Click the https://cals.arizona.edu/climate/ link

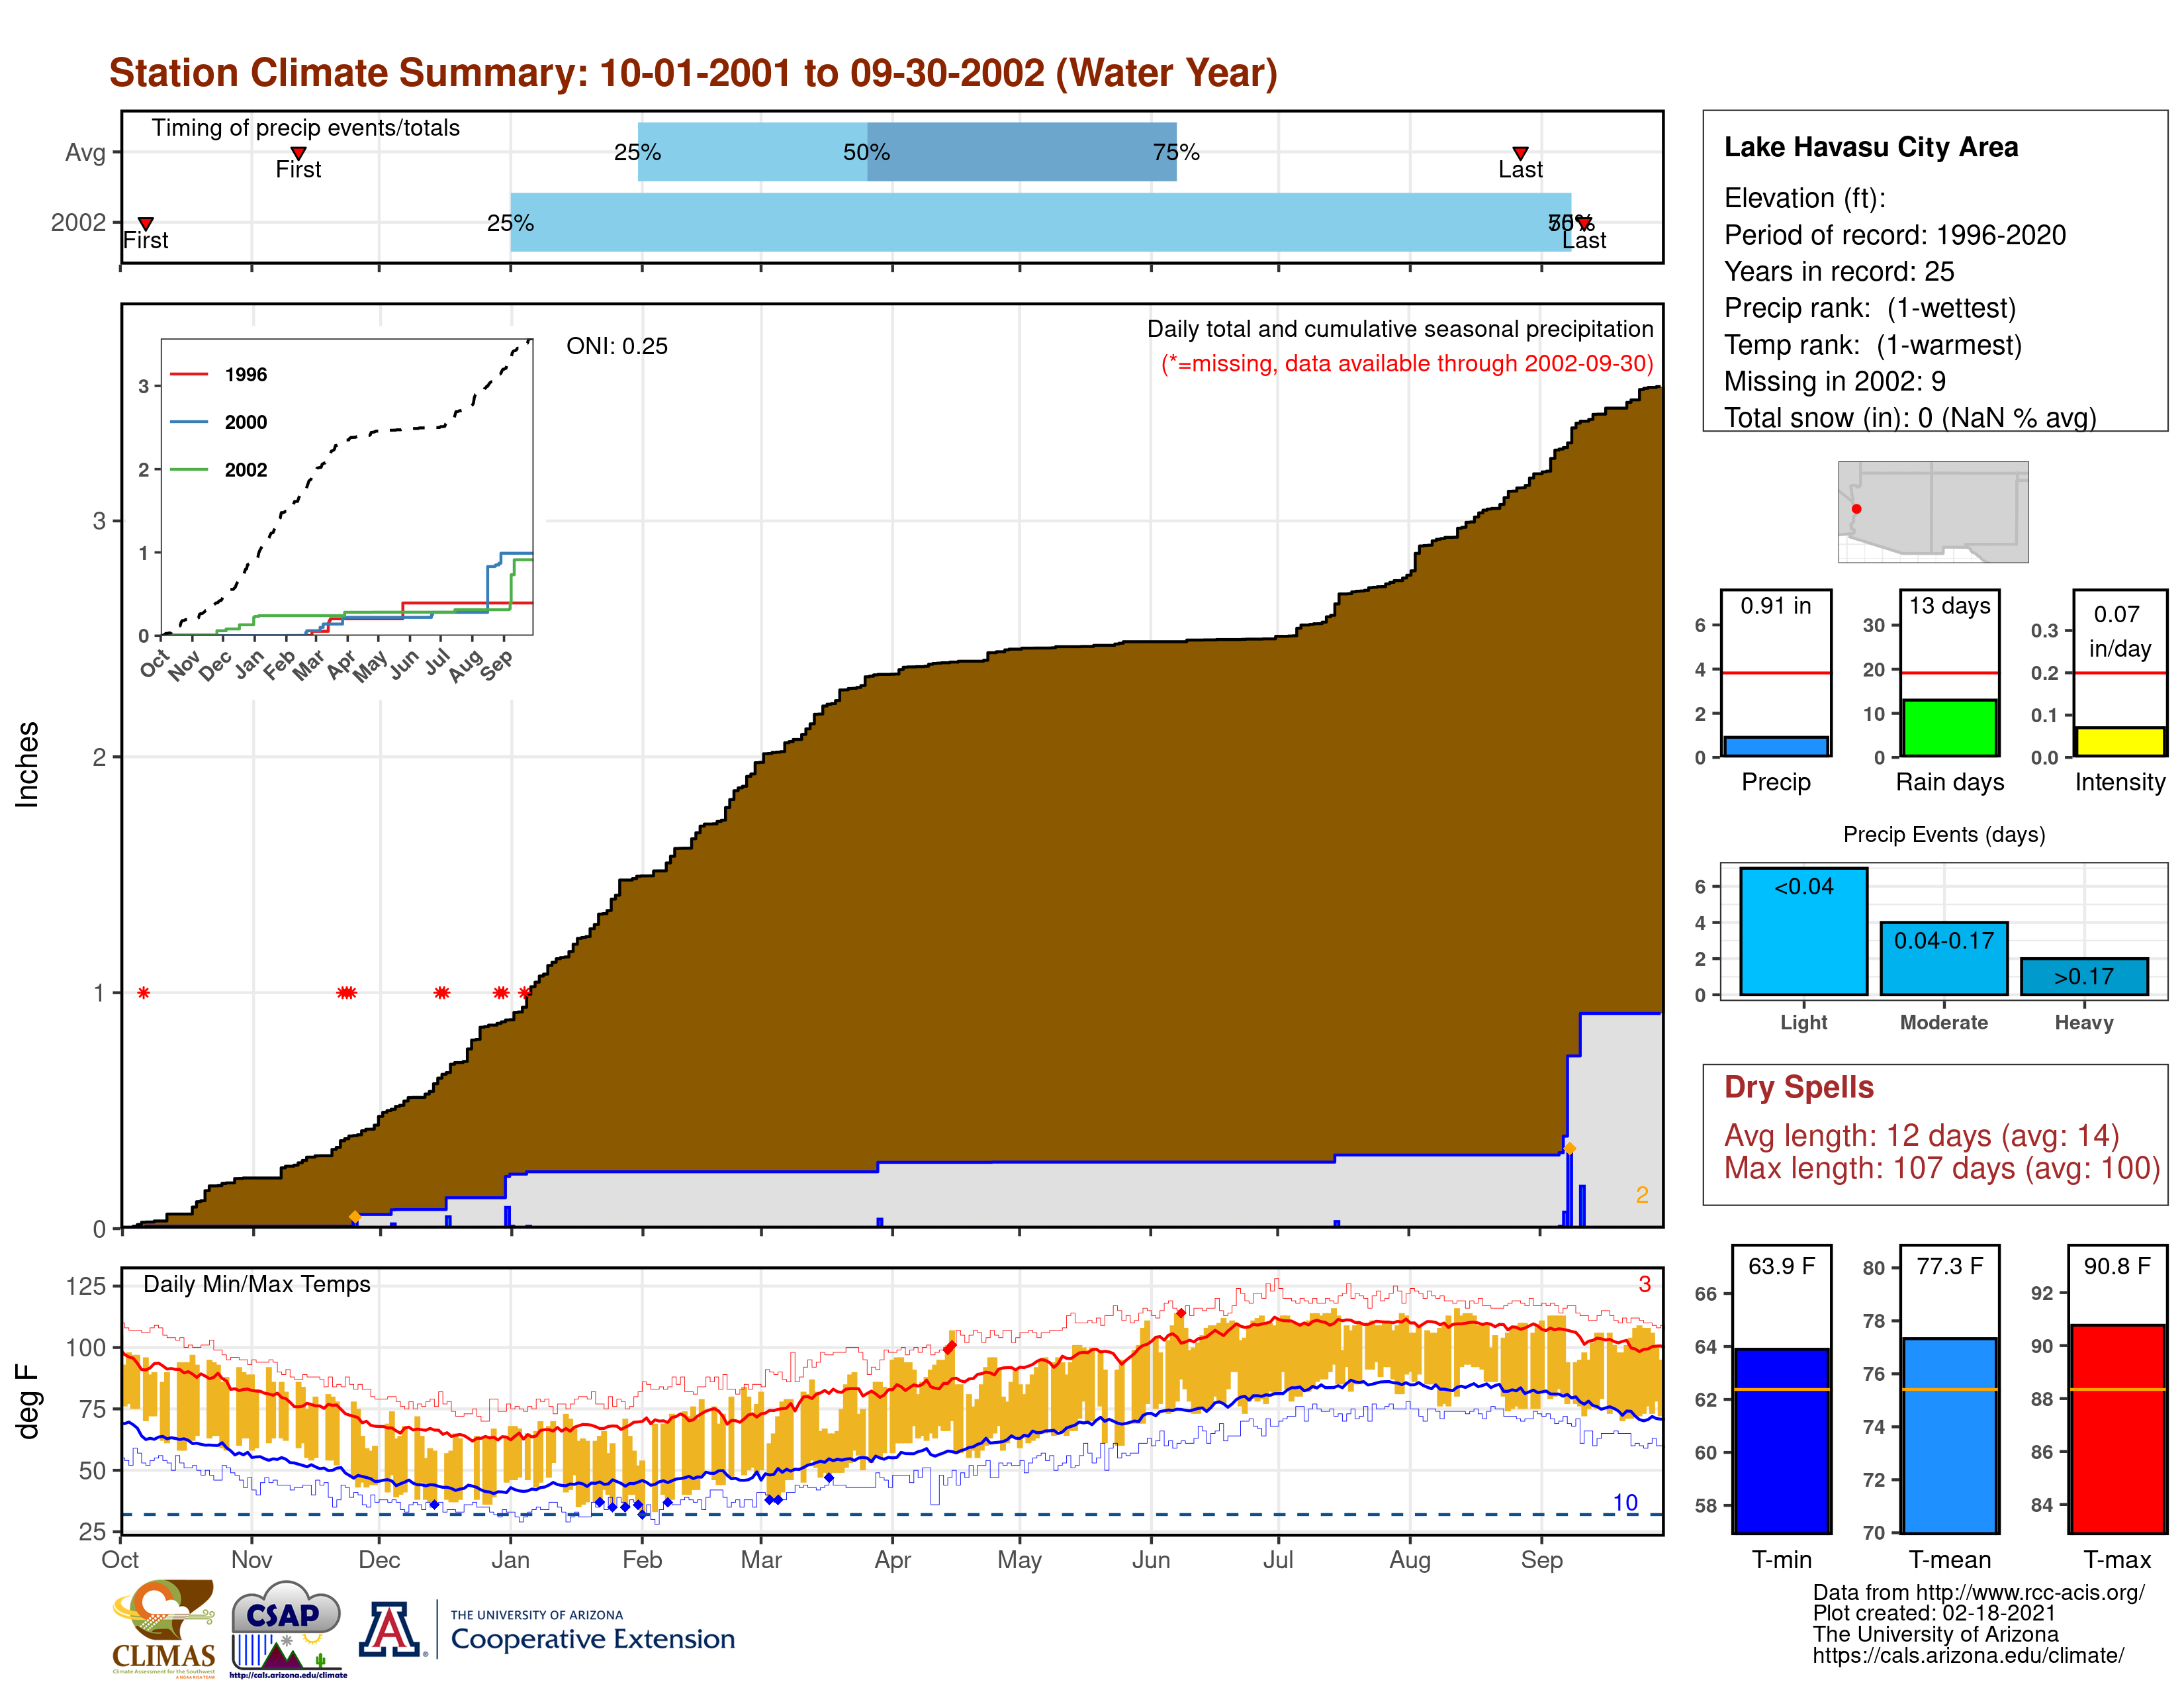tap(1968, 1655)
